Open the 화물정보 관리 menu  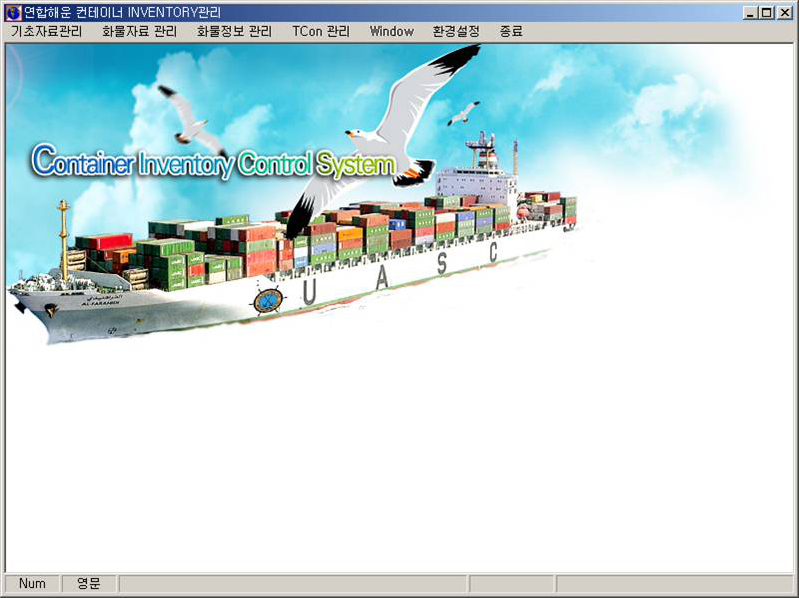point(234,32)
